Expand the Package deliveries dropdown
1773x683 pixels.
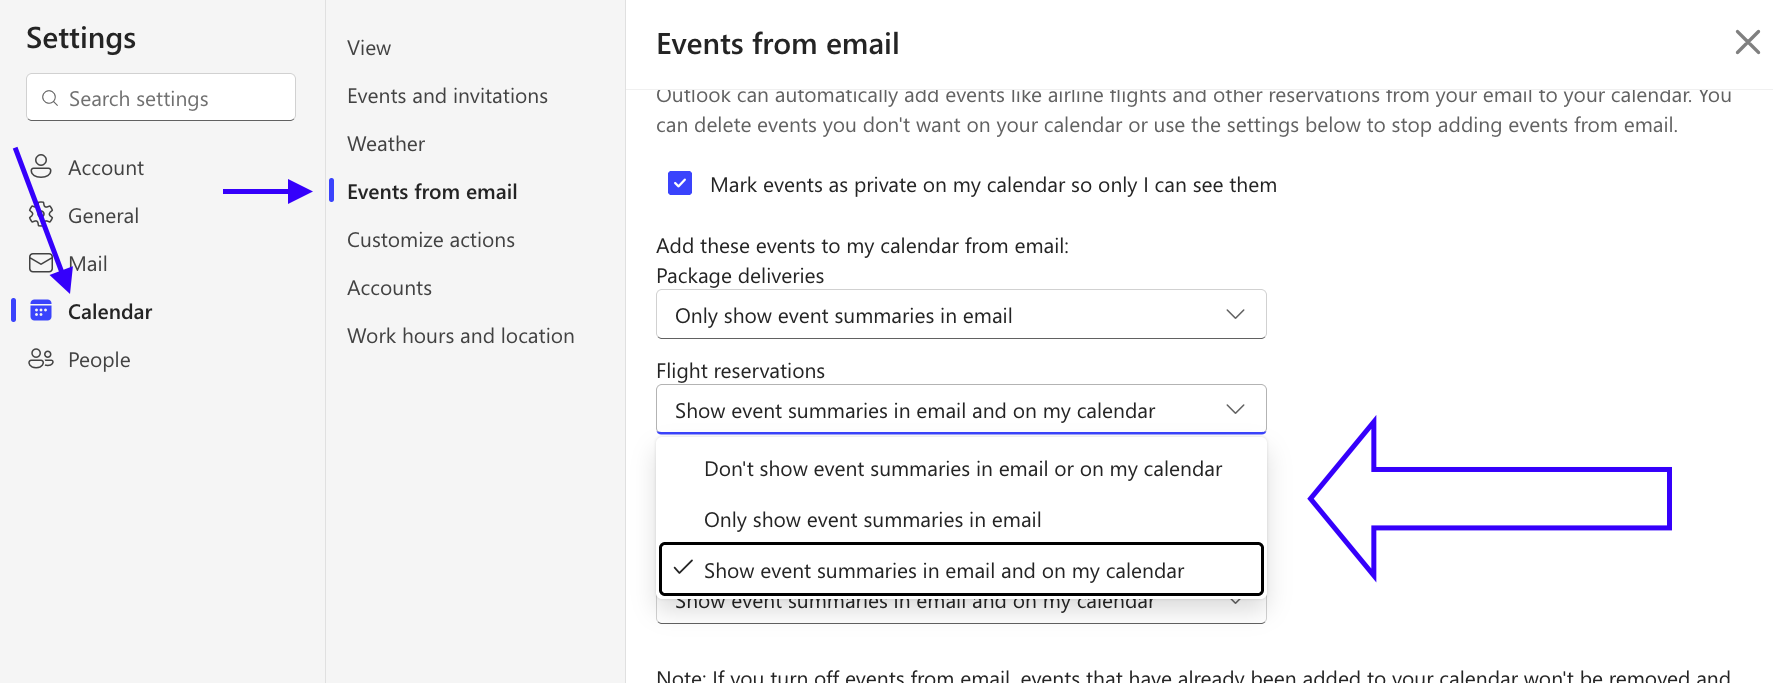tap(961, 315)
